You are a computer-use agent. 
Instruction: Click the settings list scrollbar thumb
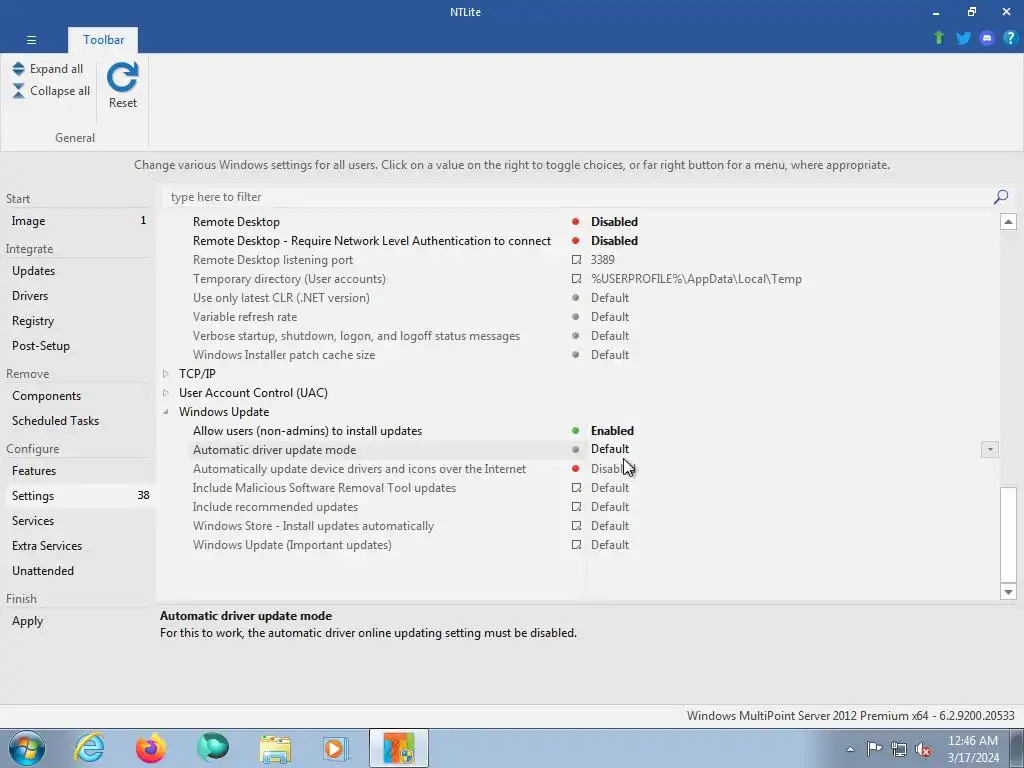pos(1008,534)
